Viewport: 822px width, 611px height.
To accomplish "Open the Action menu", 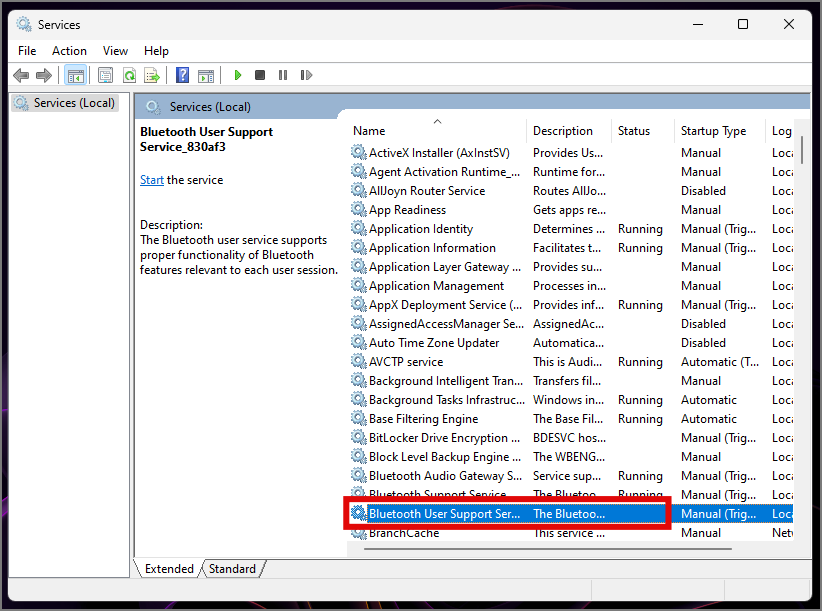I will [x=69, y=51].
